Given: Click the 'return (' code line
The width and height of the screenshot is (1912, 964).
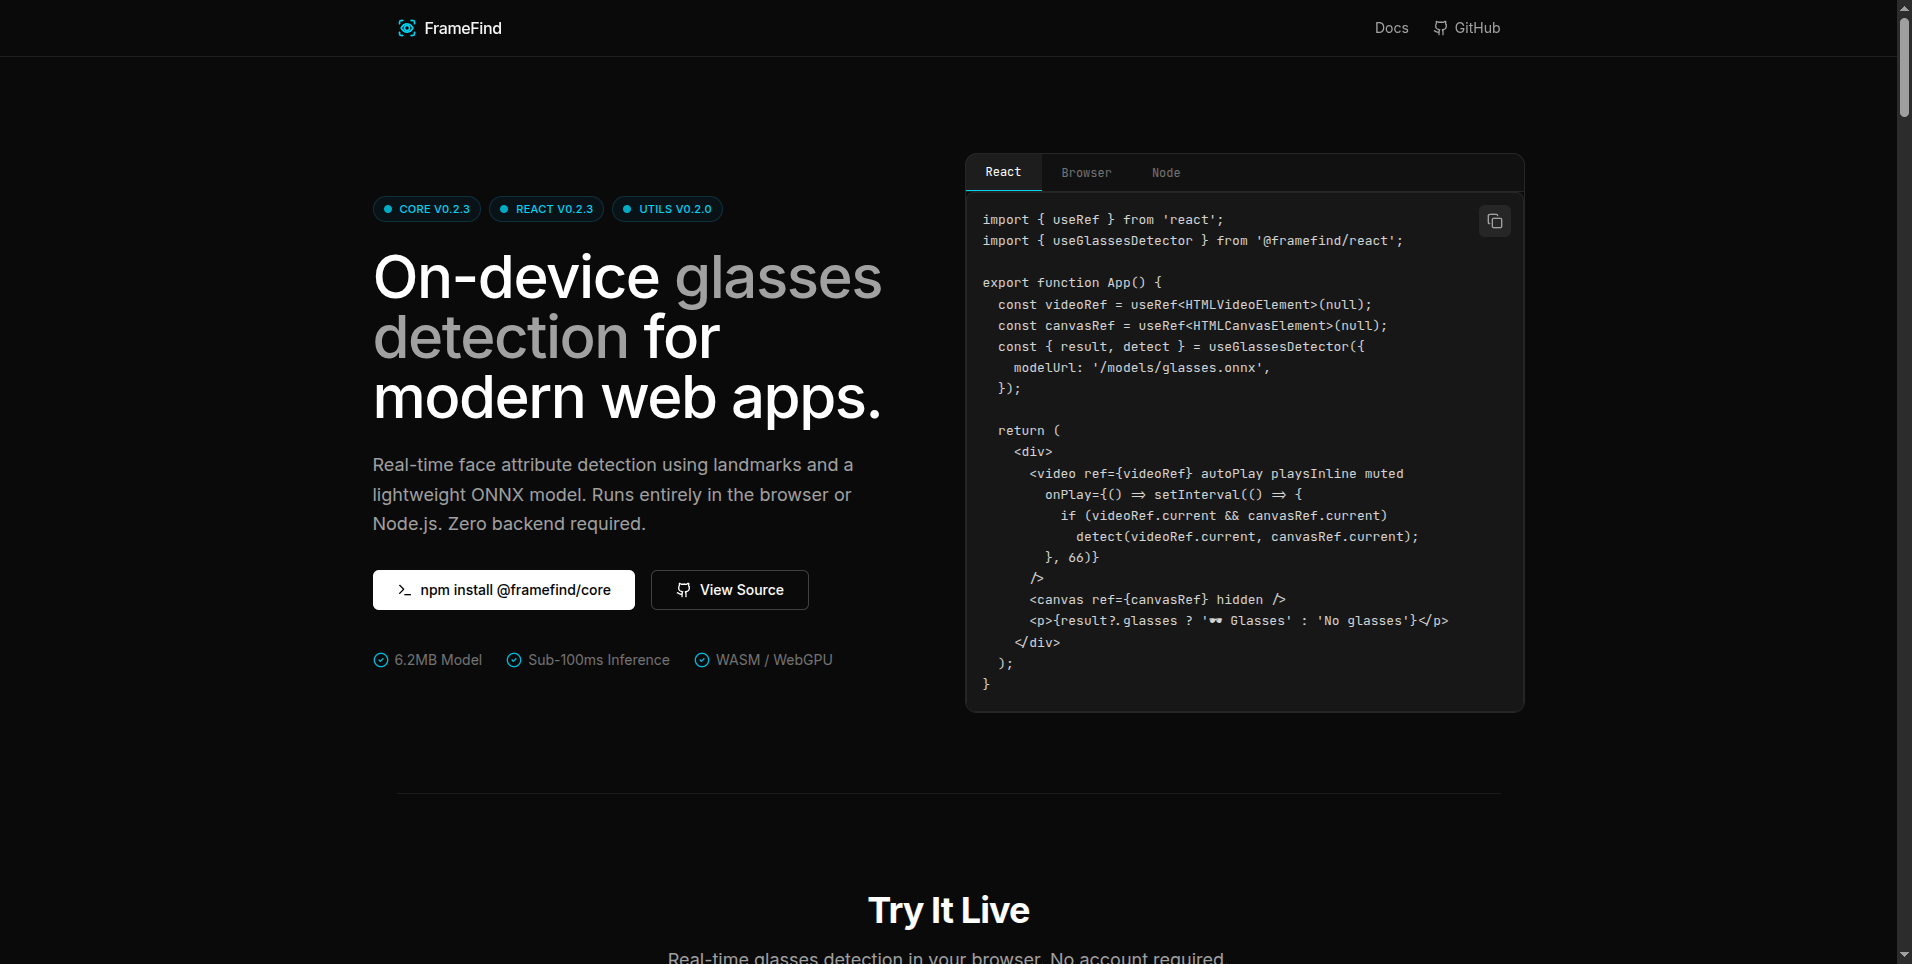Looking at the screenshot, I should [1029, 431].
